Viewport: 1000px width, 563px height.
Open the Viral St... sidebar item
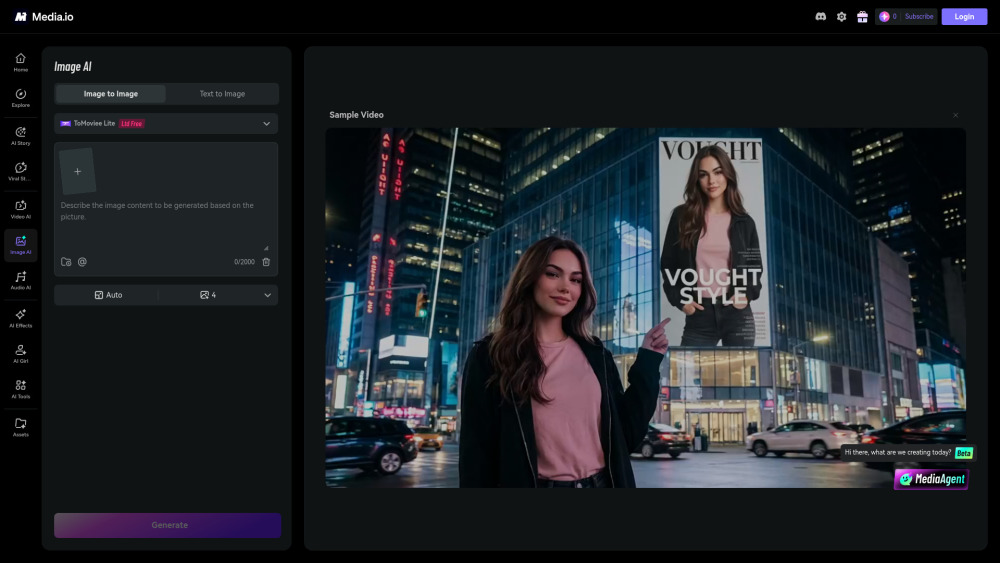click(x=20, y=172)
